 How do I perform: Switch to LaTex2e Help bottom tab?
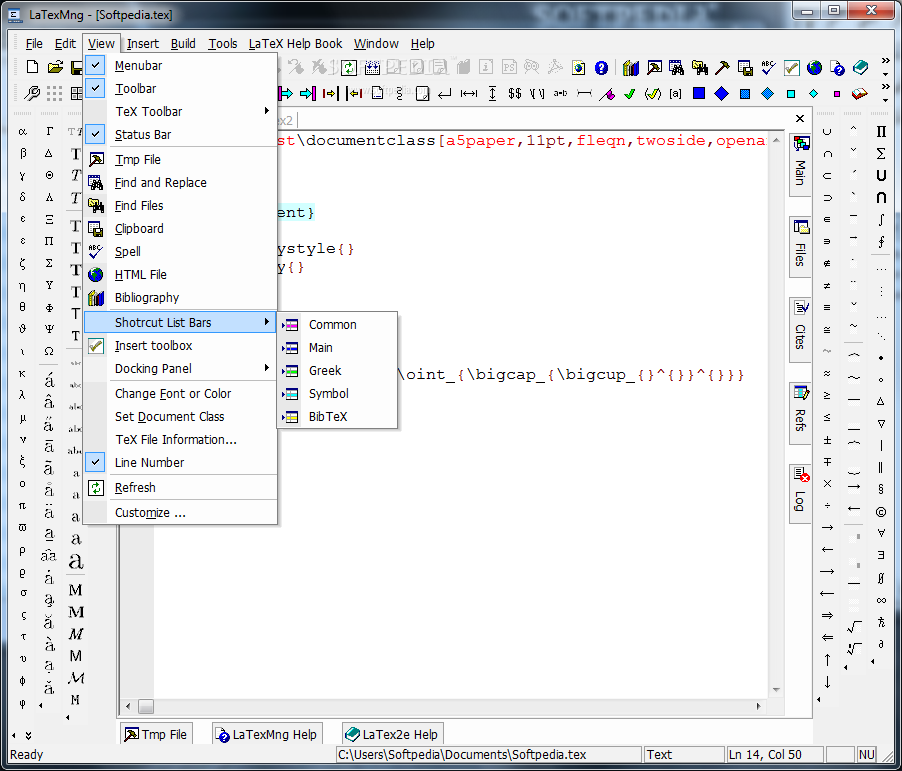(392, 735)
